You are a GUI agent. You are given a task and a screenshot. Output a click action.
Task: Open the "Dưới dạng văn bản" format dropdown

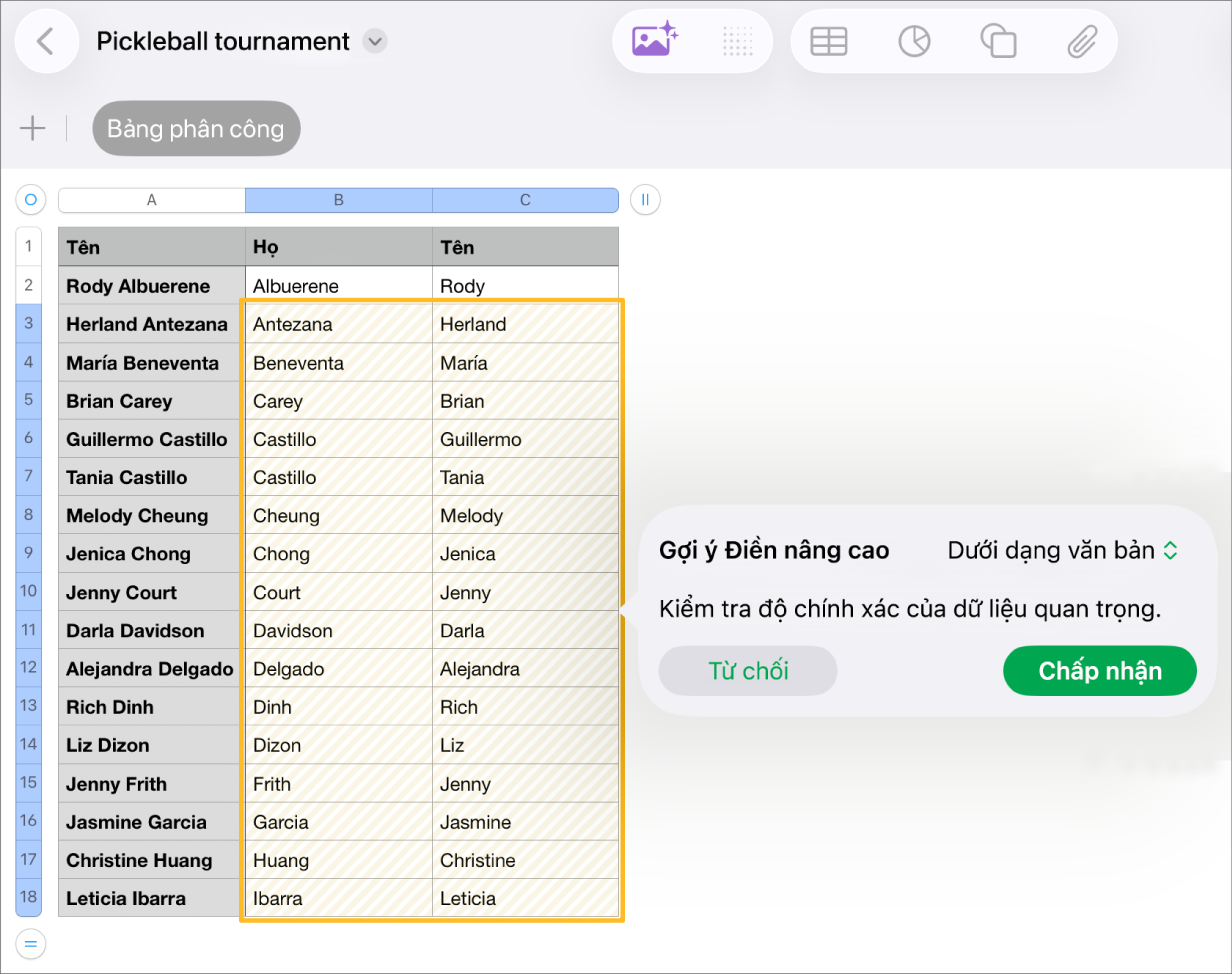pos(1063,550)
